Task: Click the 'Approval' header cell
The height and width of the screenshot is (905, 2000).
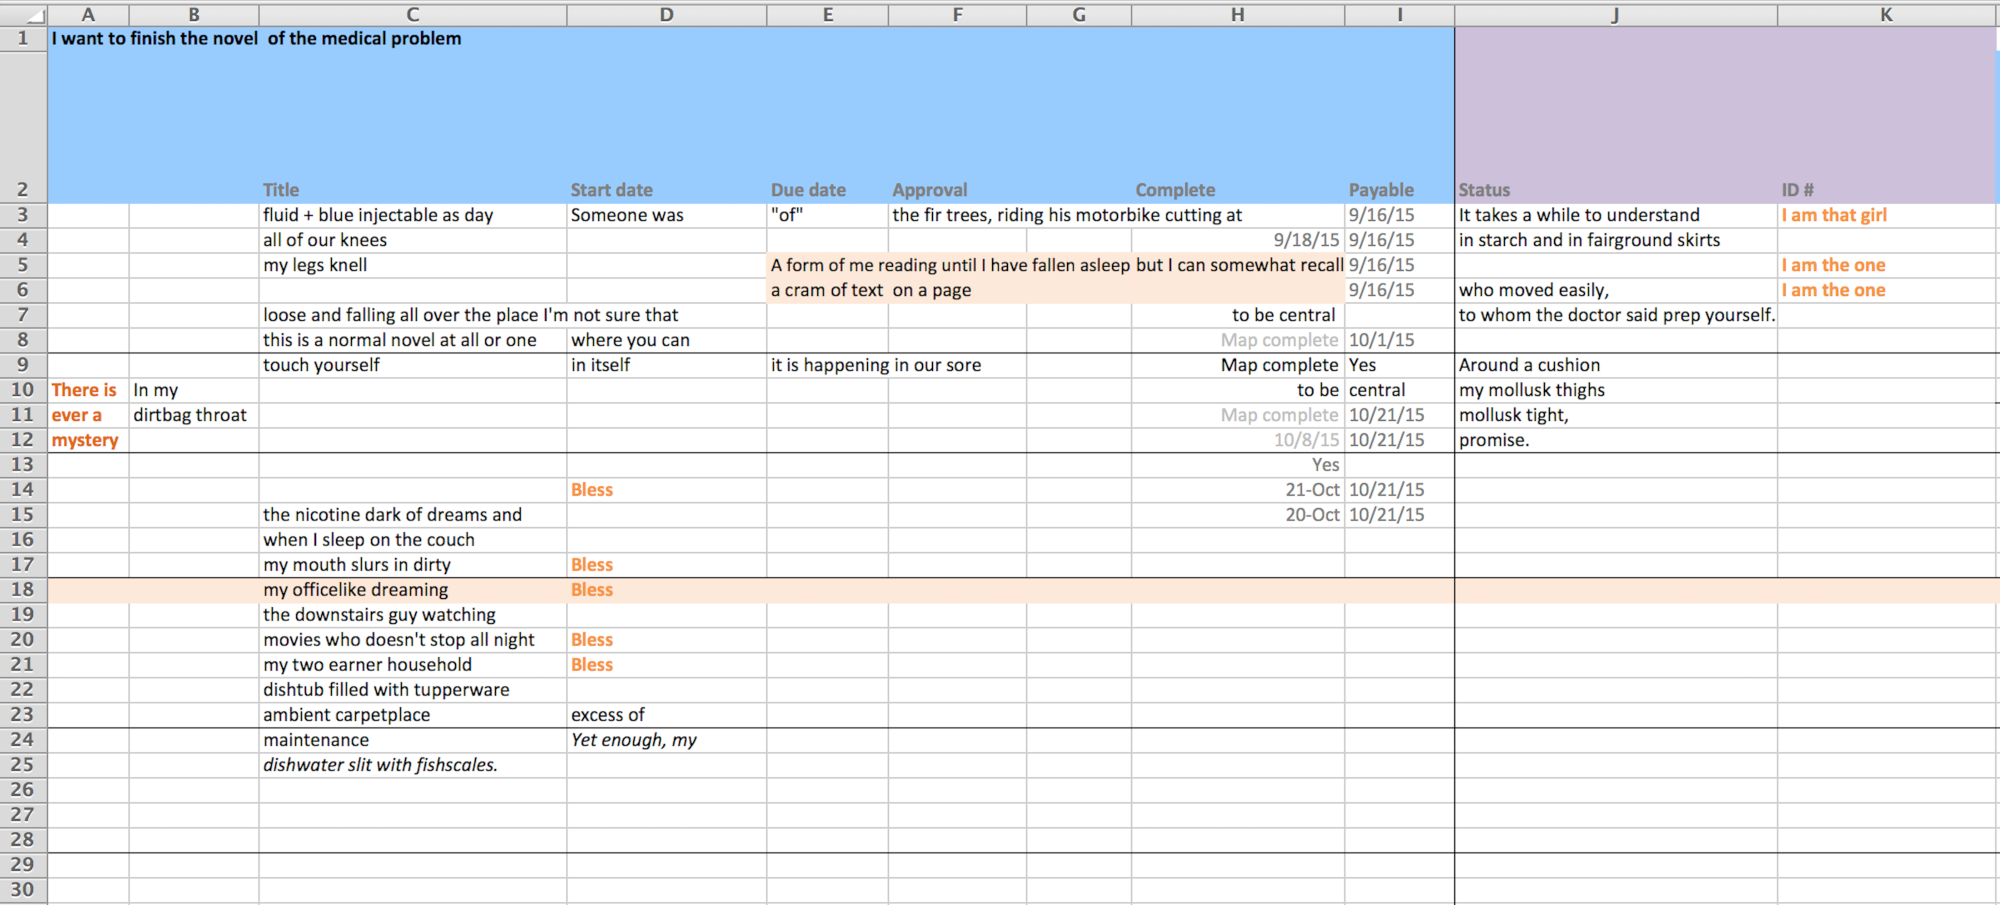Action: pos(957,190)
